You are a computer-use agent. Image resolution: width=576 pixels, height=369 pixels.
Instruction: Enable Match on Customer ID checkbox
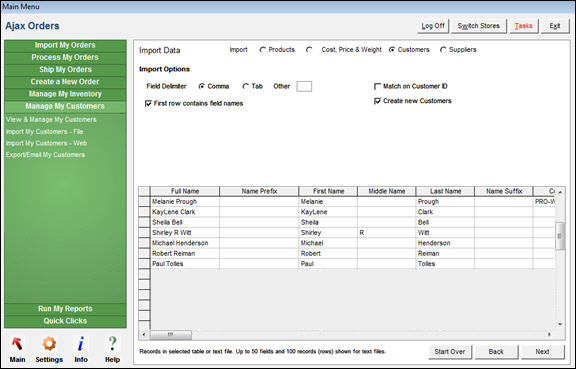(x=377, y=86)
